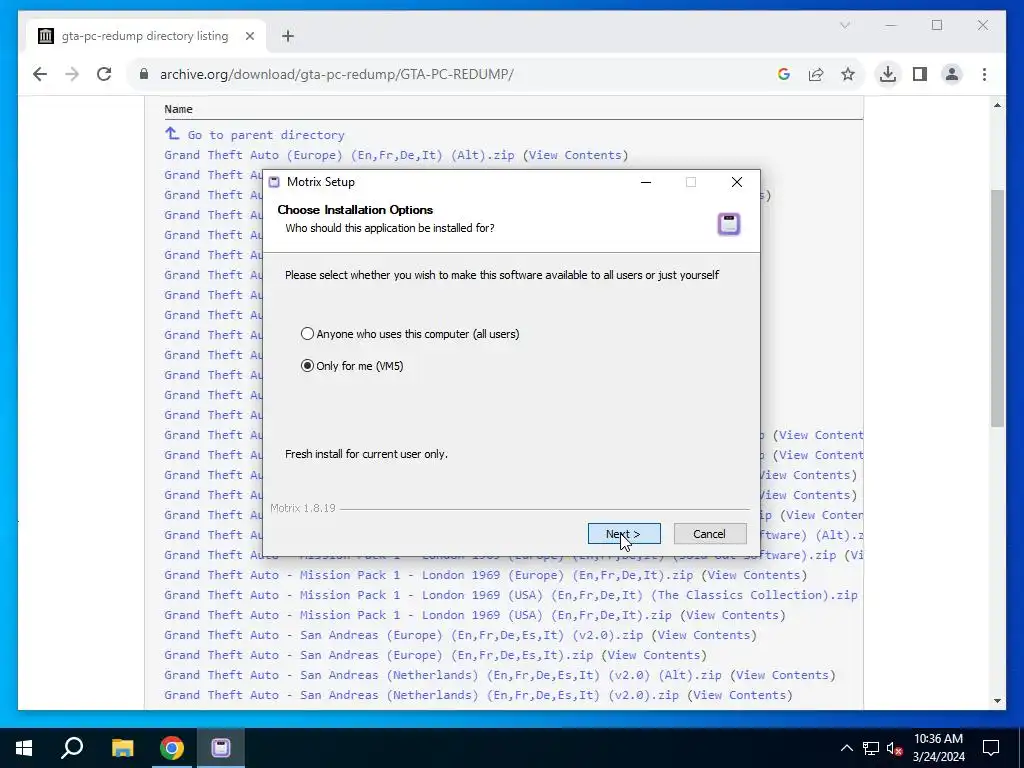Open Chrome tab search chevron
The image size is (1024, 768).
(x=844, y=25)
